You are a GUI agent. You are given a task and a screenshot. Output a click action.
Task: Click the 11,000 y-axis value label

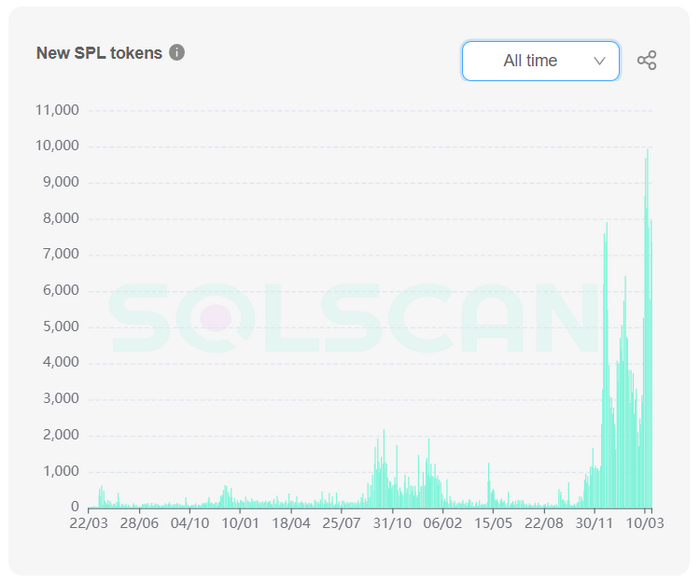click(x=57, y=110)
